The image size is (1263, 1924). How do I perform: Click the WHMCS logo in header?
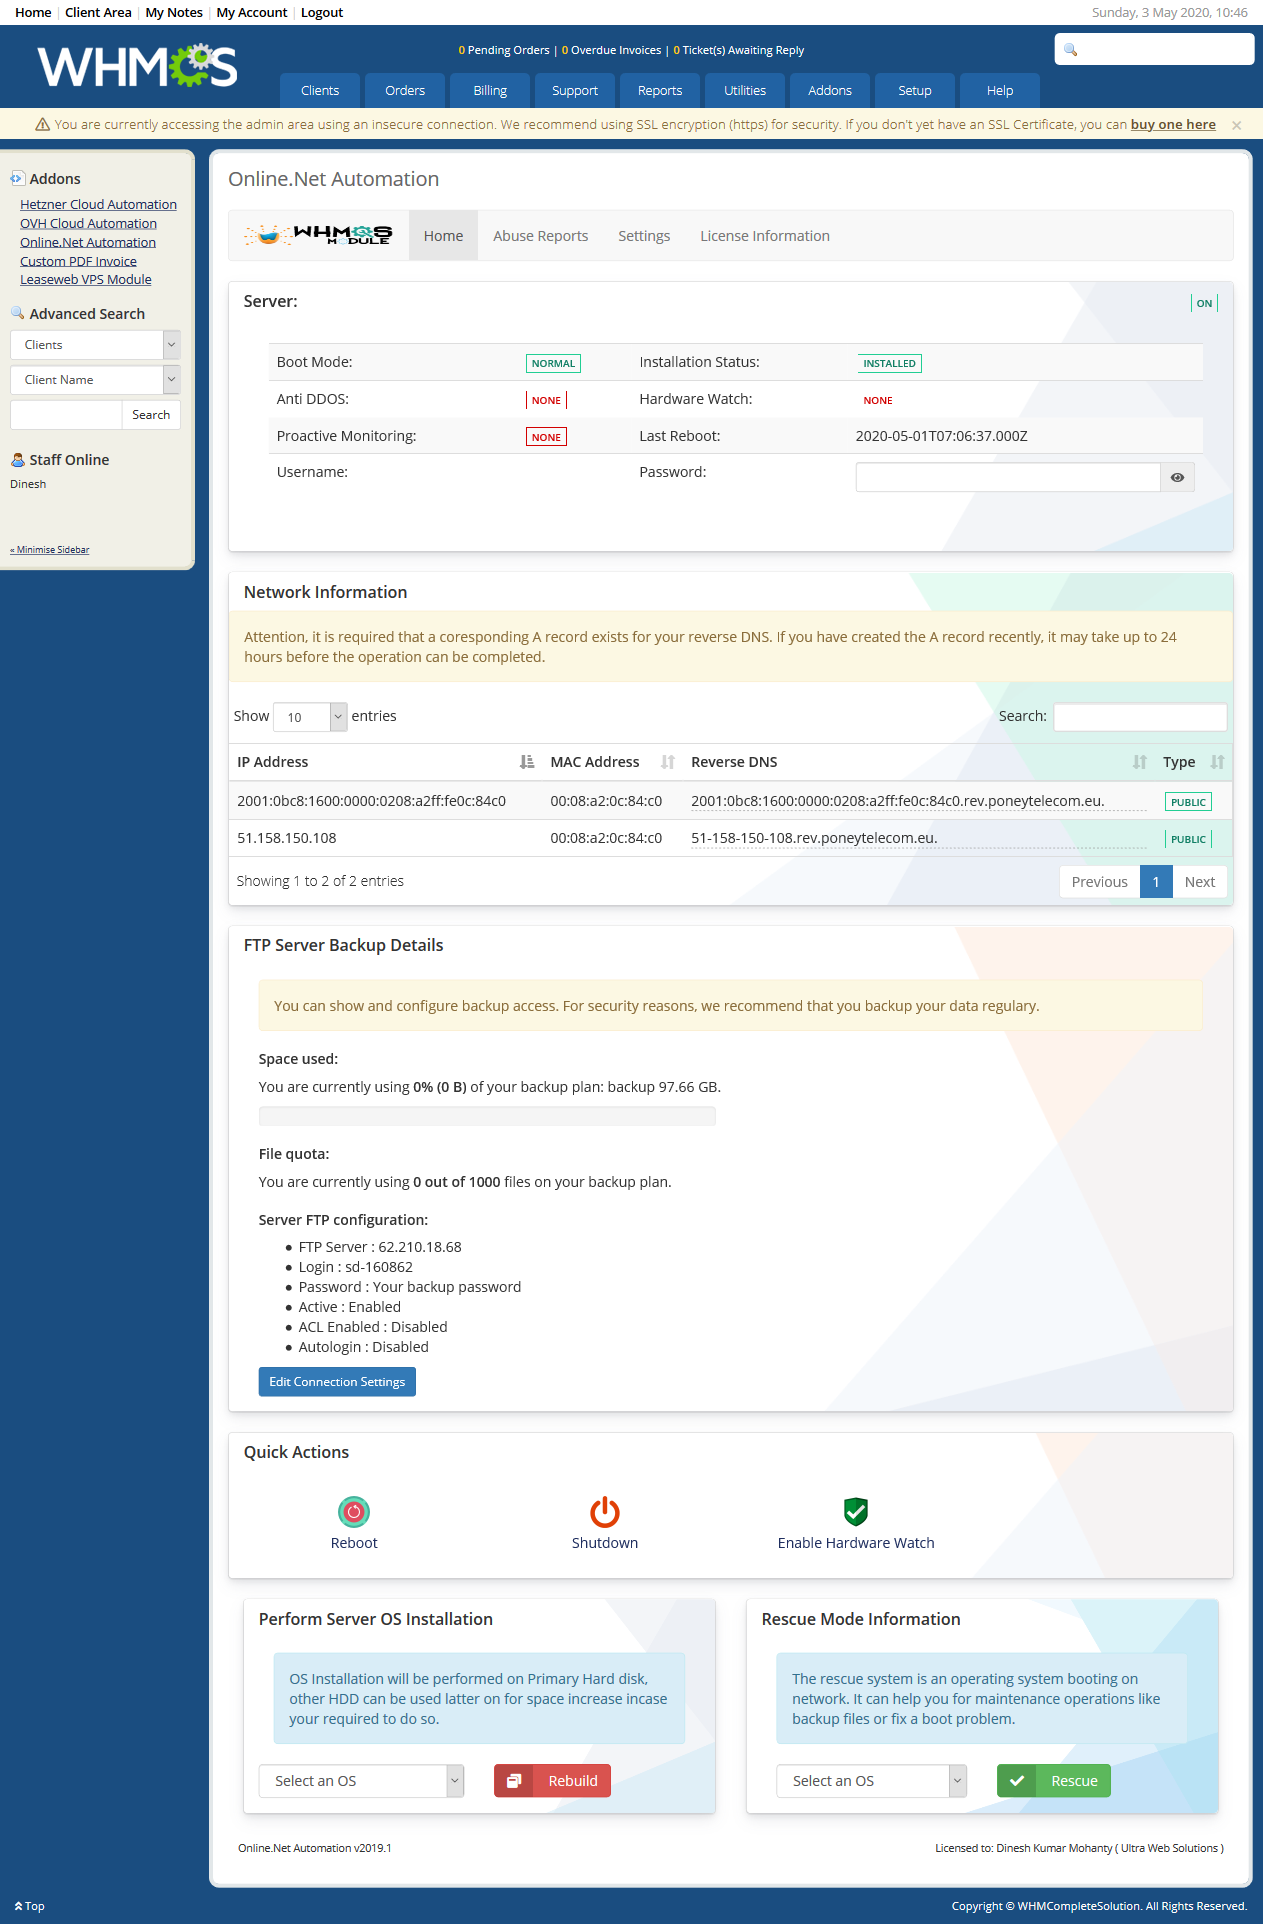[x=137, y=66]
